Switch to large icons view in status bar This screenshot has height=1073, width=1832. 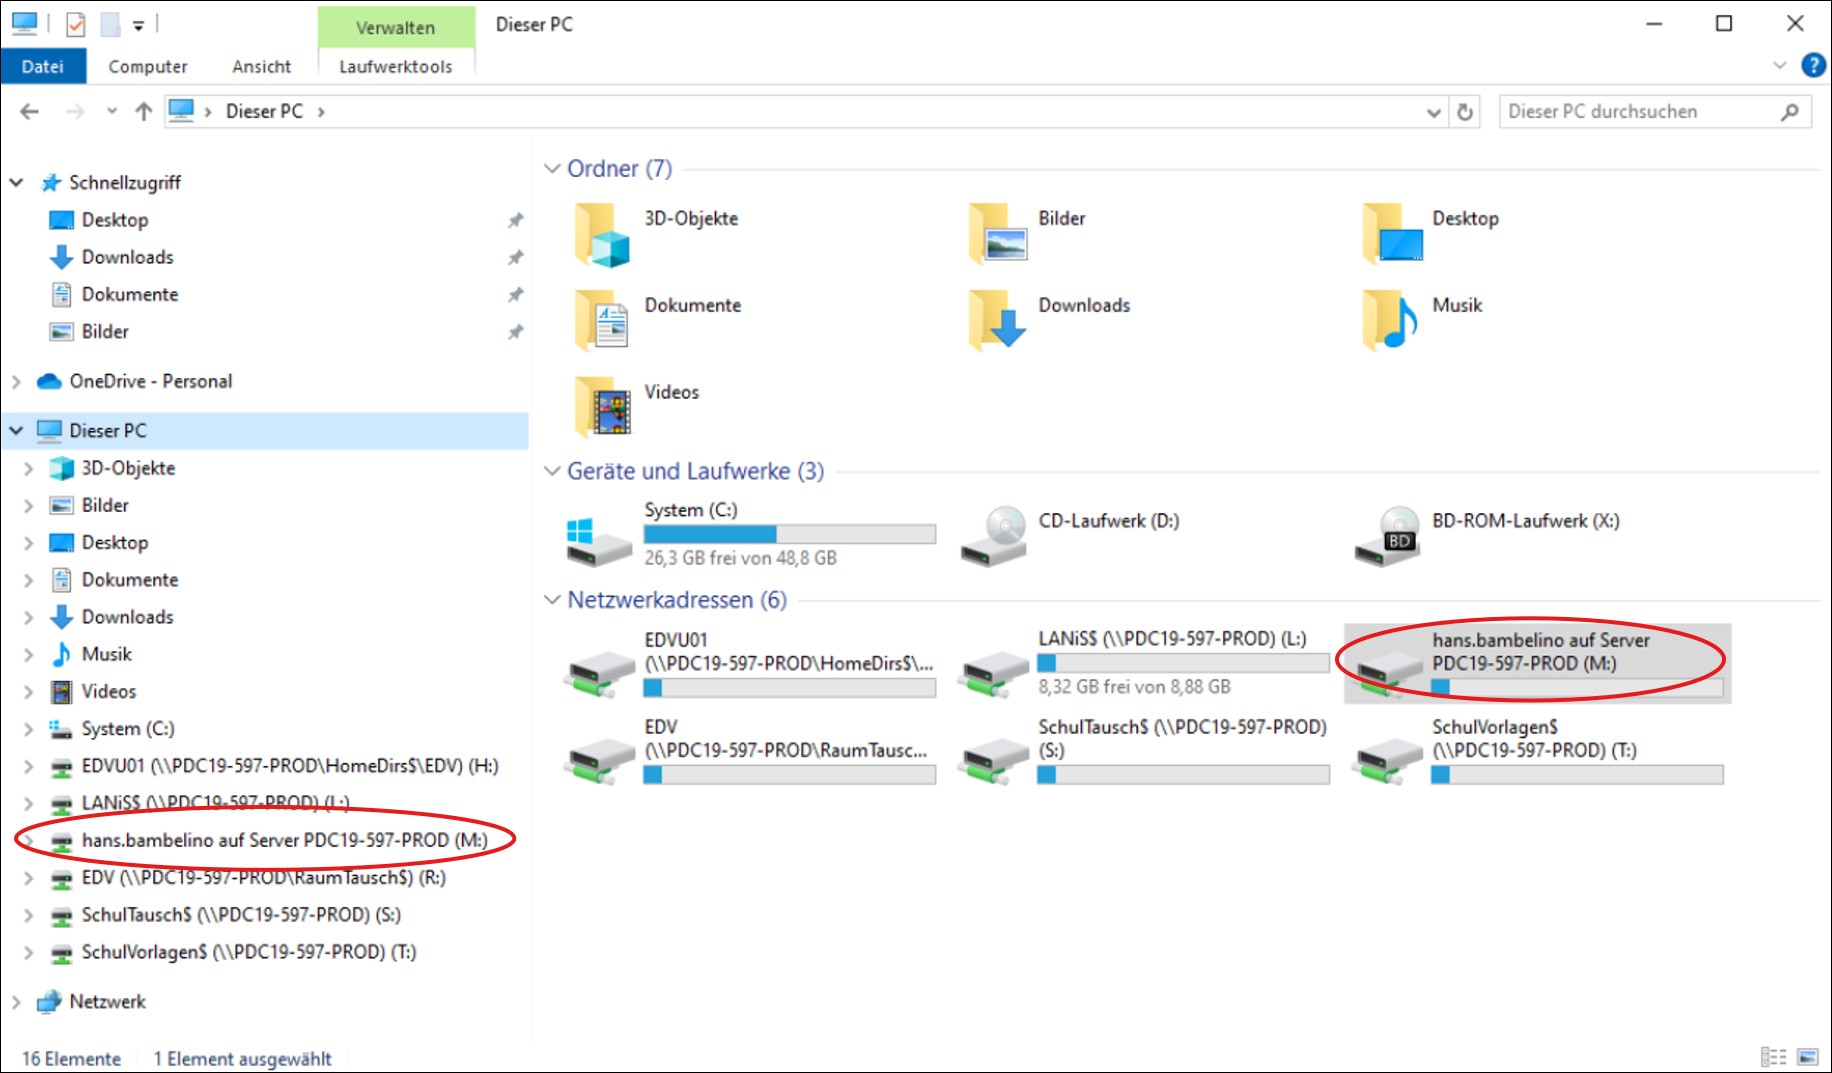(1807, 1057)
